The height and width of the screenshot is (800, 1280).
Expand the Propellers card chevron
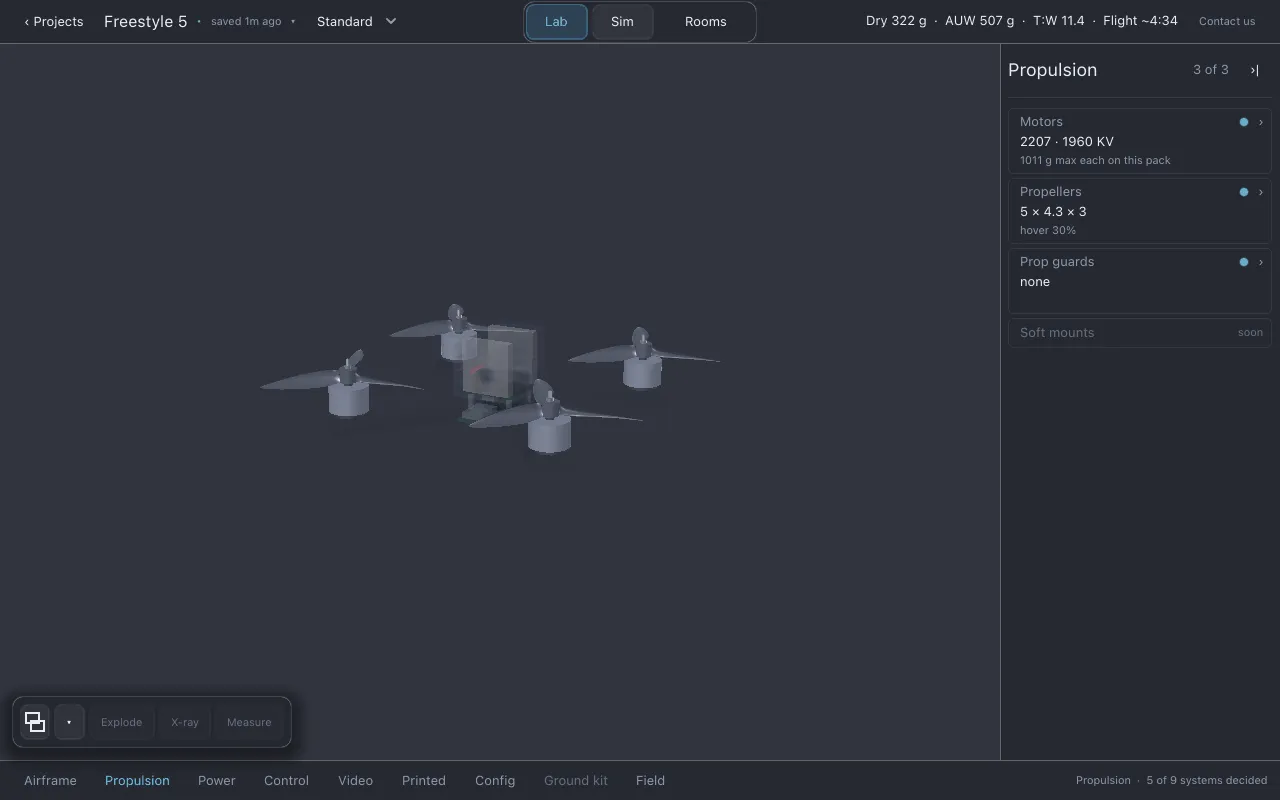[x=1261, y=192]
